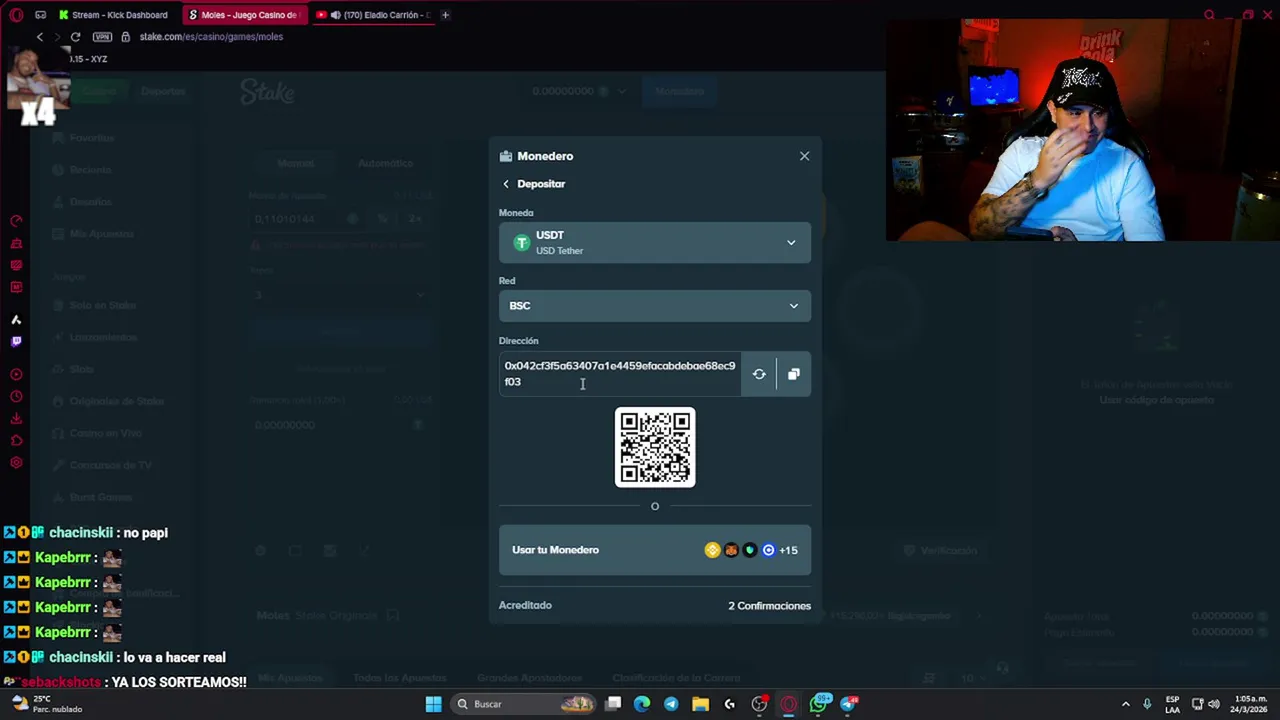The image size is (1280, 720).
Task: Click the deposit QR code
Action: click(655, 447)
